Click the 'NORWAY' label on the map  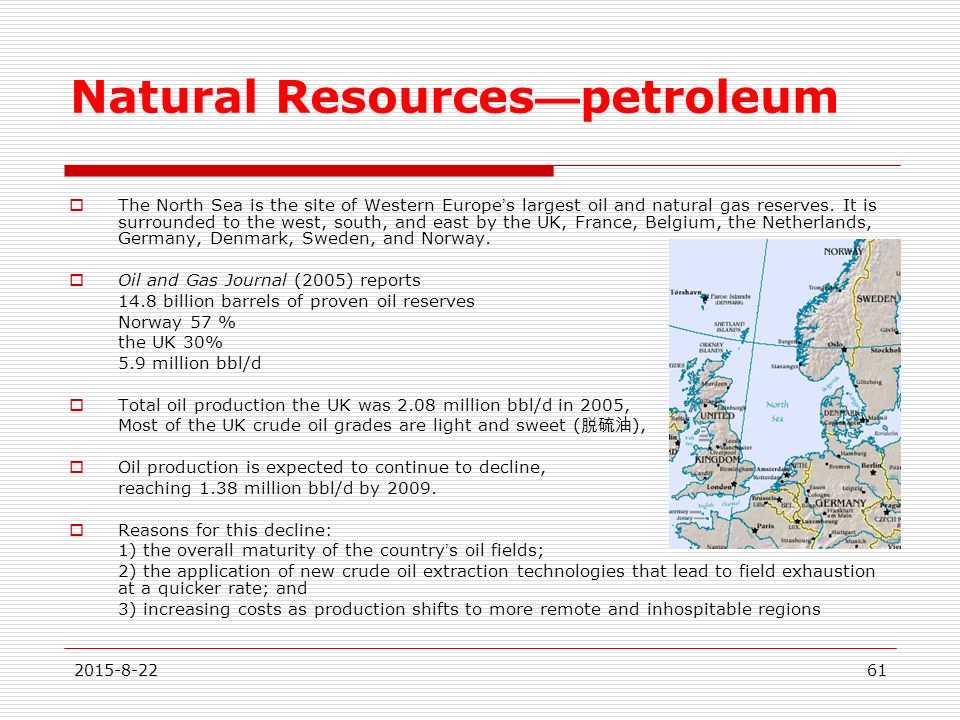843,251
